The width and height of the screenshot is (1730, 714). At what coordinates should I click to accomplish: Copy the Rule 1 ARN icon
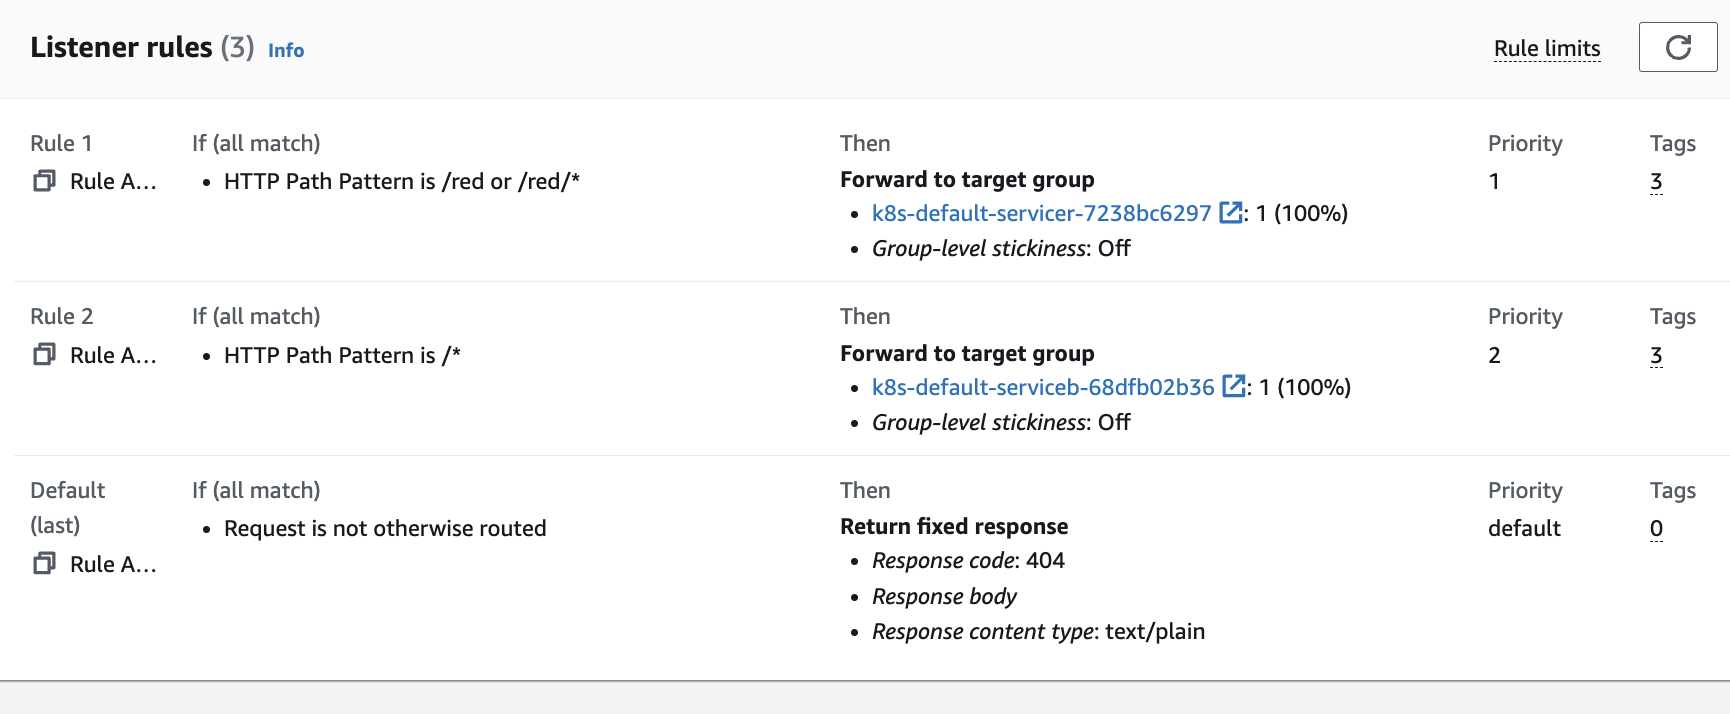44,181
